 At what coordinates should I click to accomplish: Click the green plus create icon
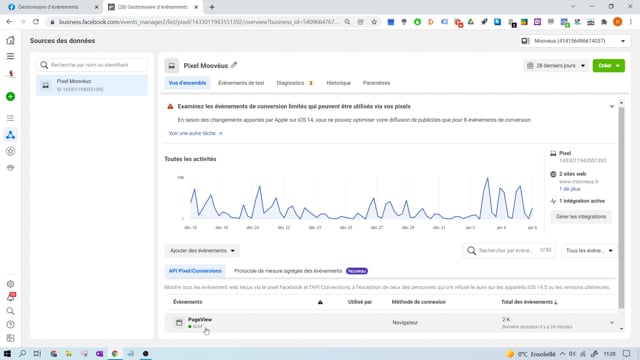(x=11, y=97)
